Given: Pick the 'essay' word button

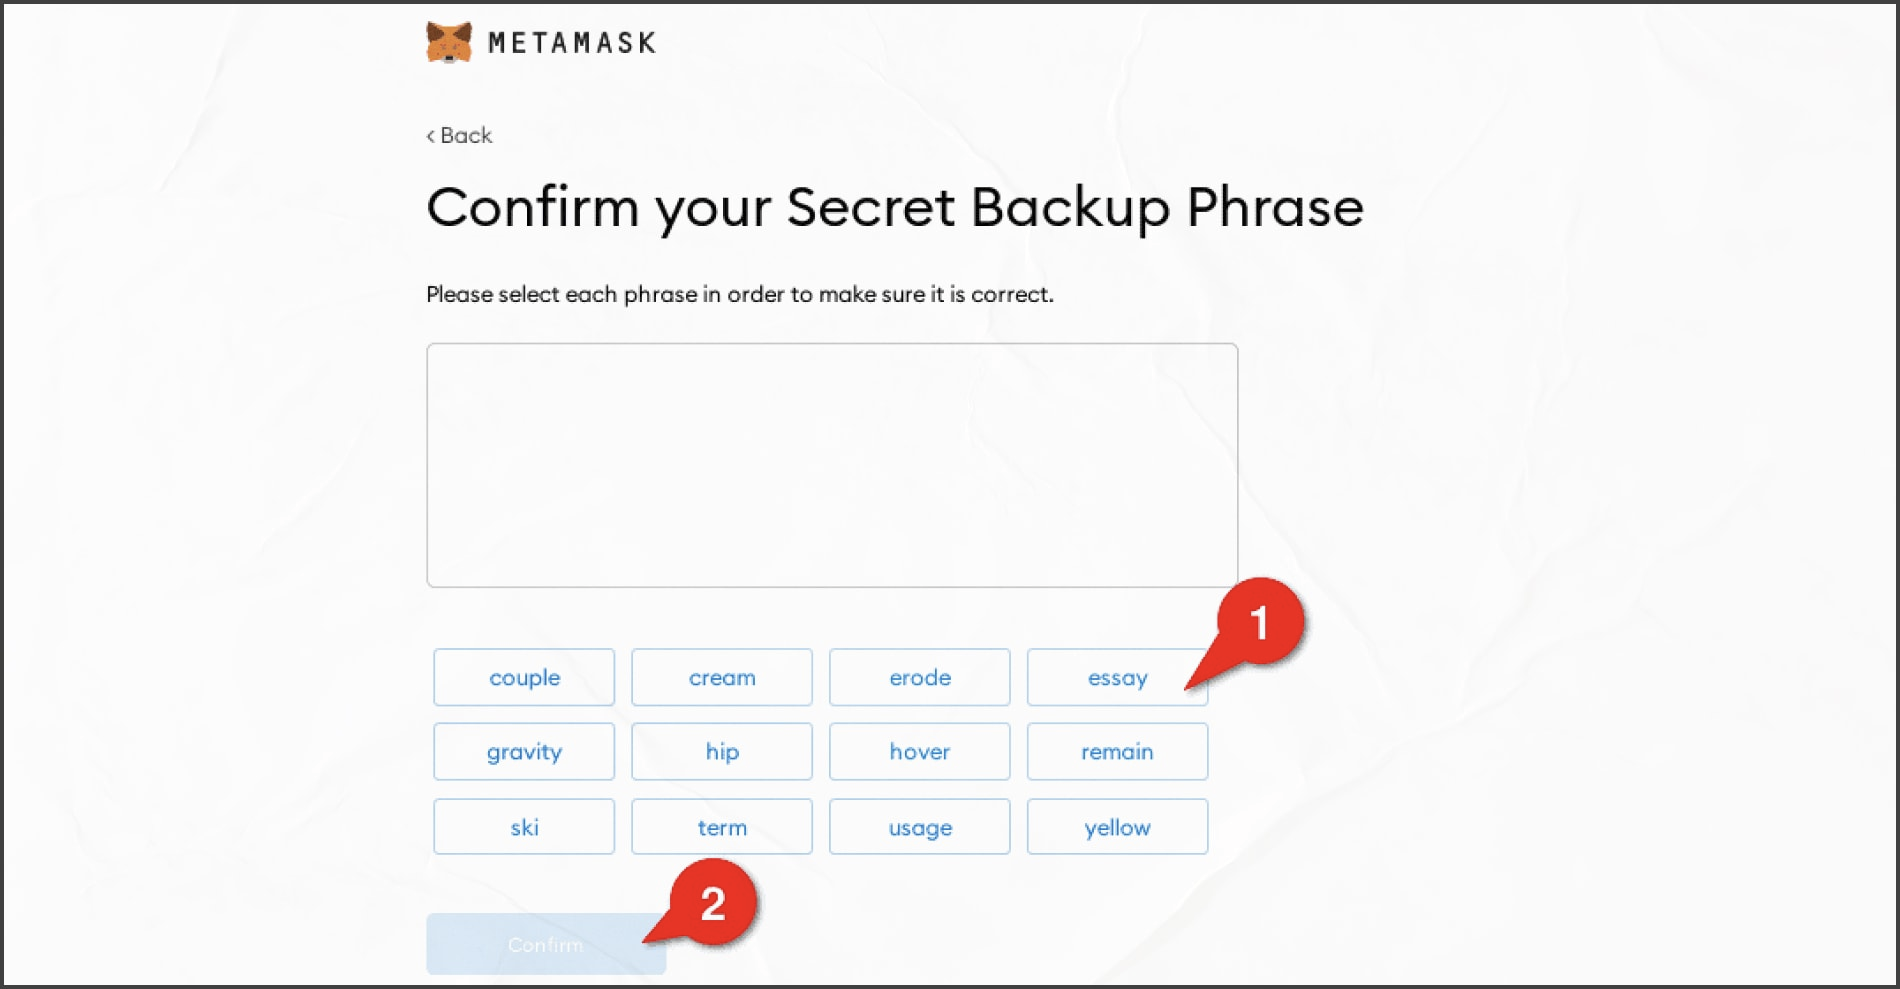Looking at the screenshot, I should pyautogui.click(x=1117, y=677).
